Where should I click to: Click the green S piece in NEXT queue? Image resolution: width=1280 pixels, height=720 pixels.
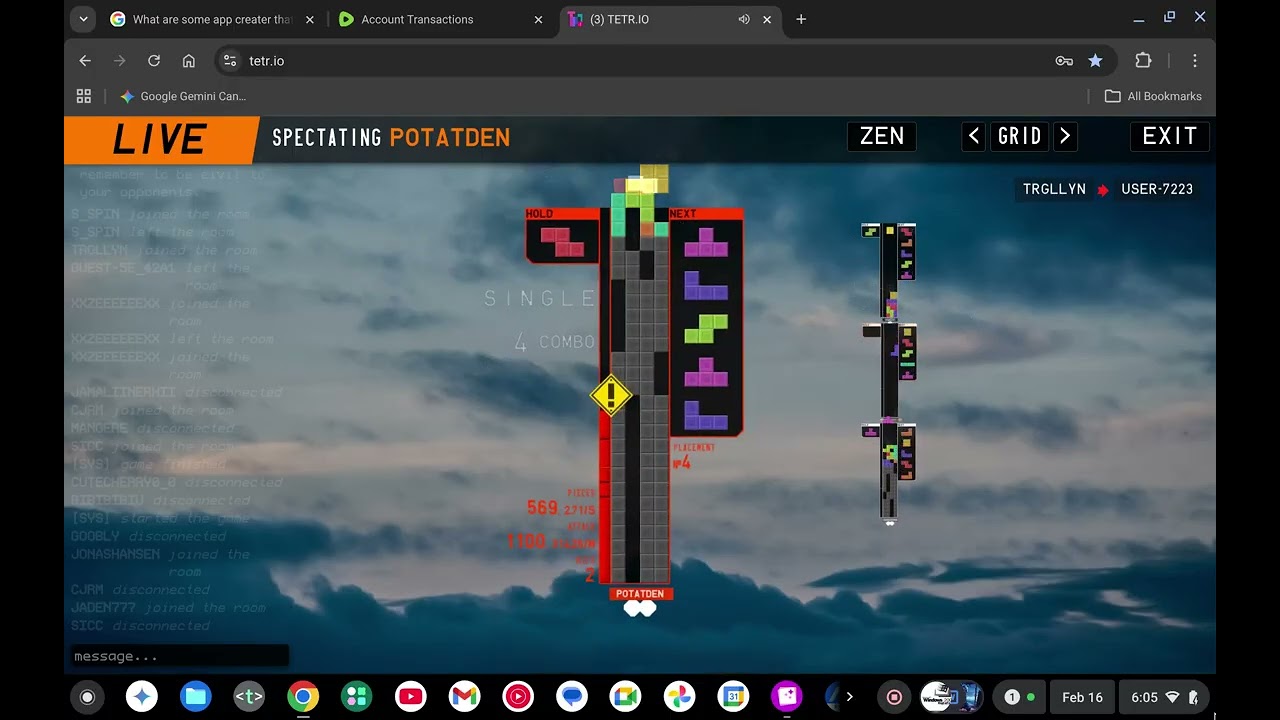(x=706, y=328)
